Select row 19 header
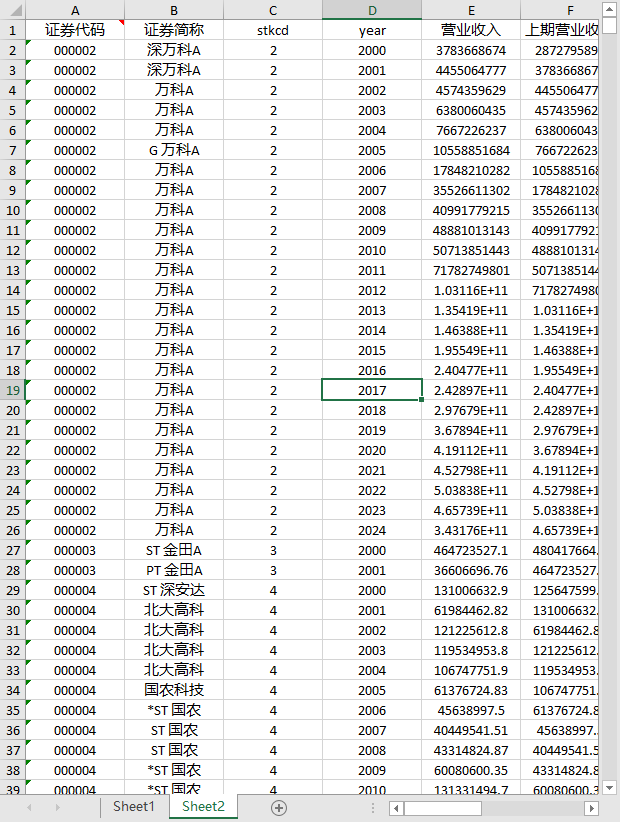The width and height of the screenshot is (620, 822). (13, 391)
